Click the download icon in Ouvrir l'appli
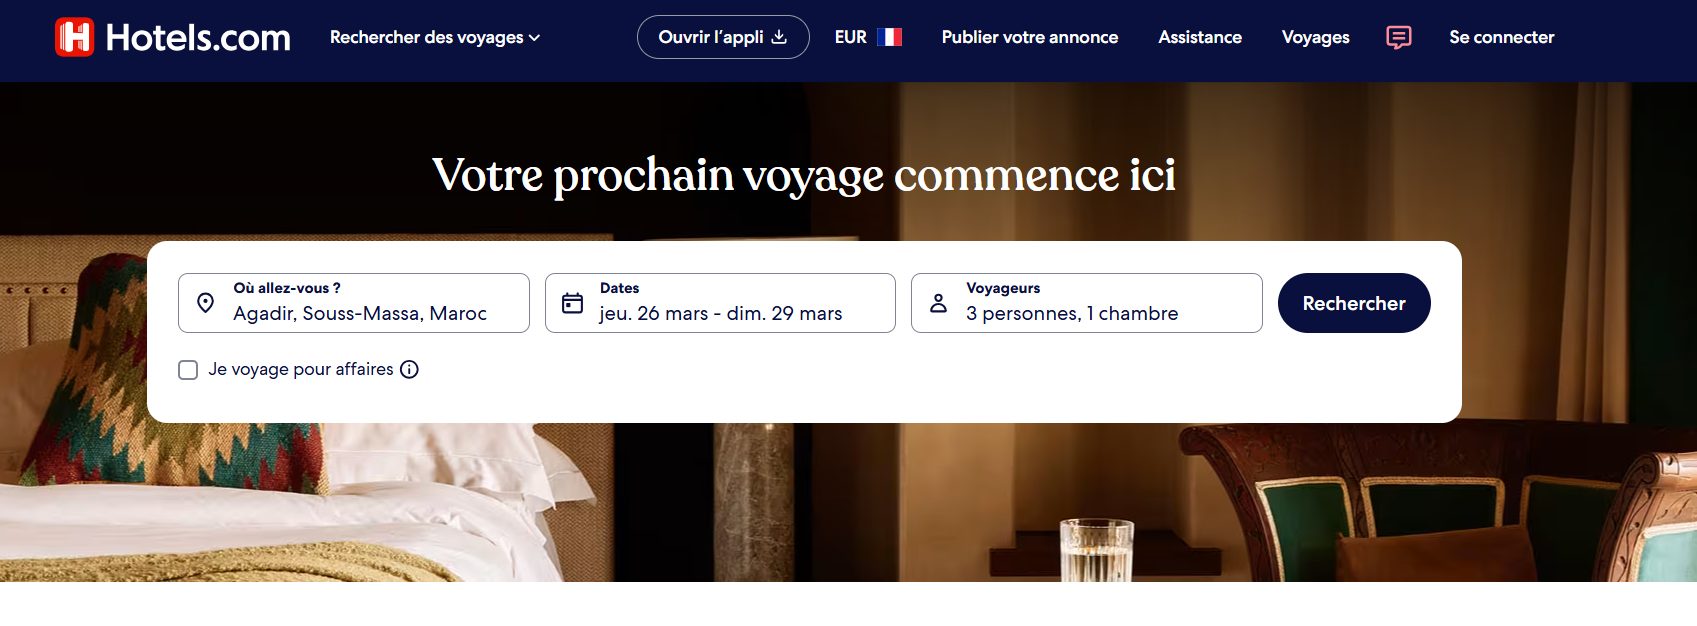The width and height of the screenshot is (1697, 626). 779,37
